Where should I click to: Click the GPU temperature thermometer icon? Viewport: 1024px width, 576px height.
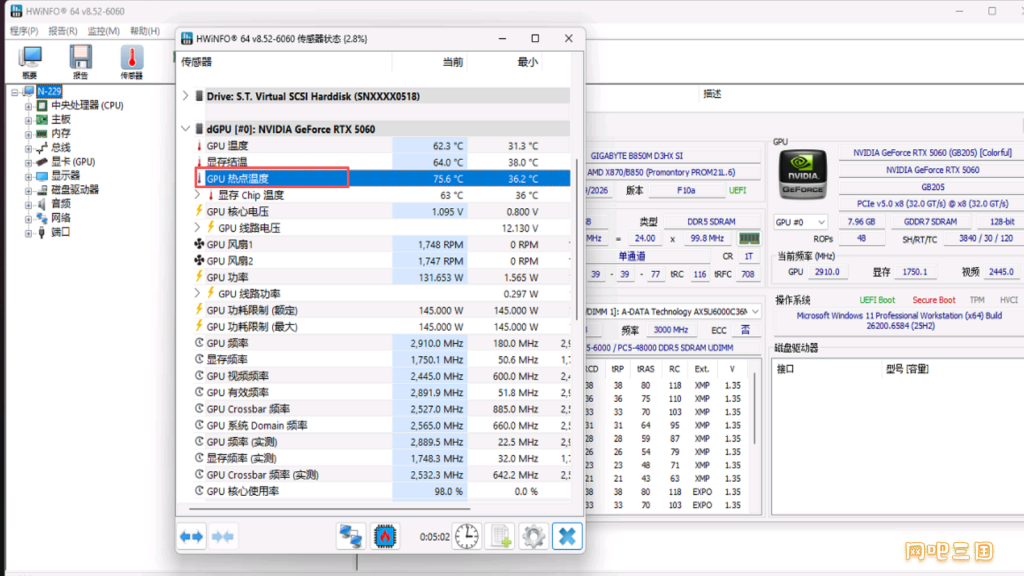coord(199,146)
